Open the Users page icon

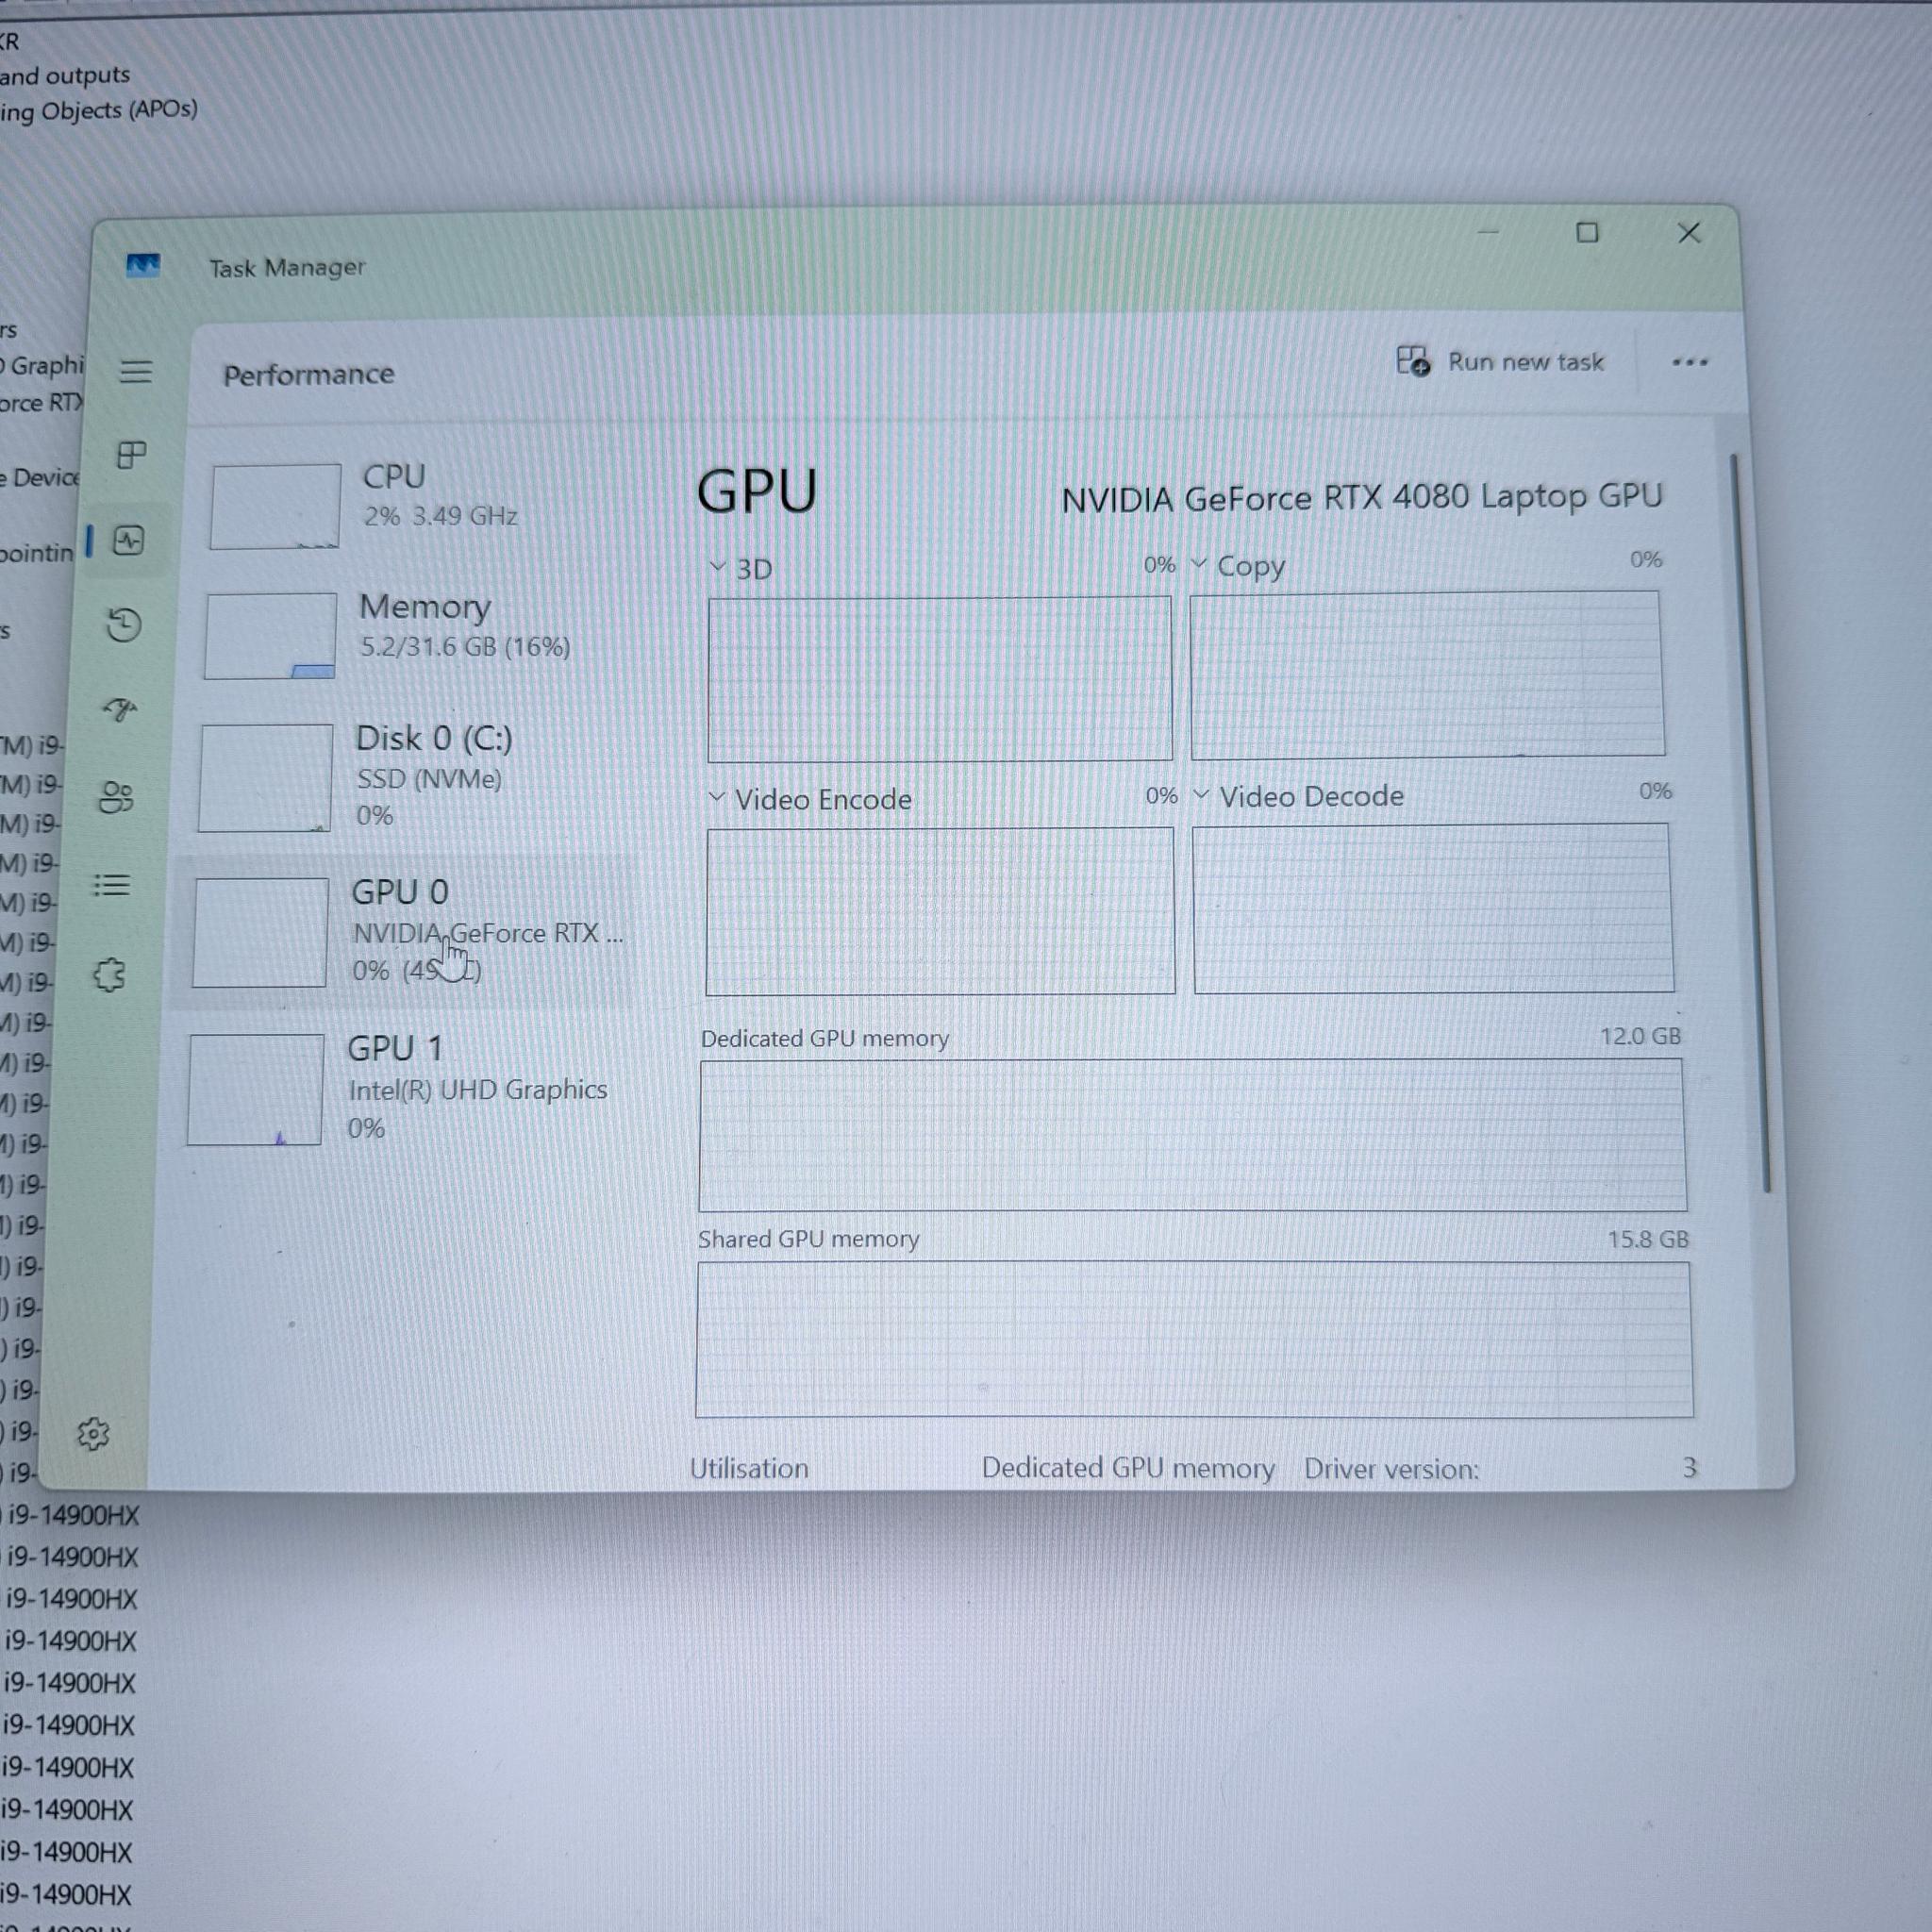click(117, 798)
